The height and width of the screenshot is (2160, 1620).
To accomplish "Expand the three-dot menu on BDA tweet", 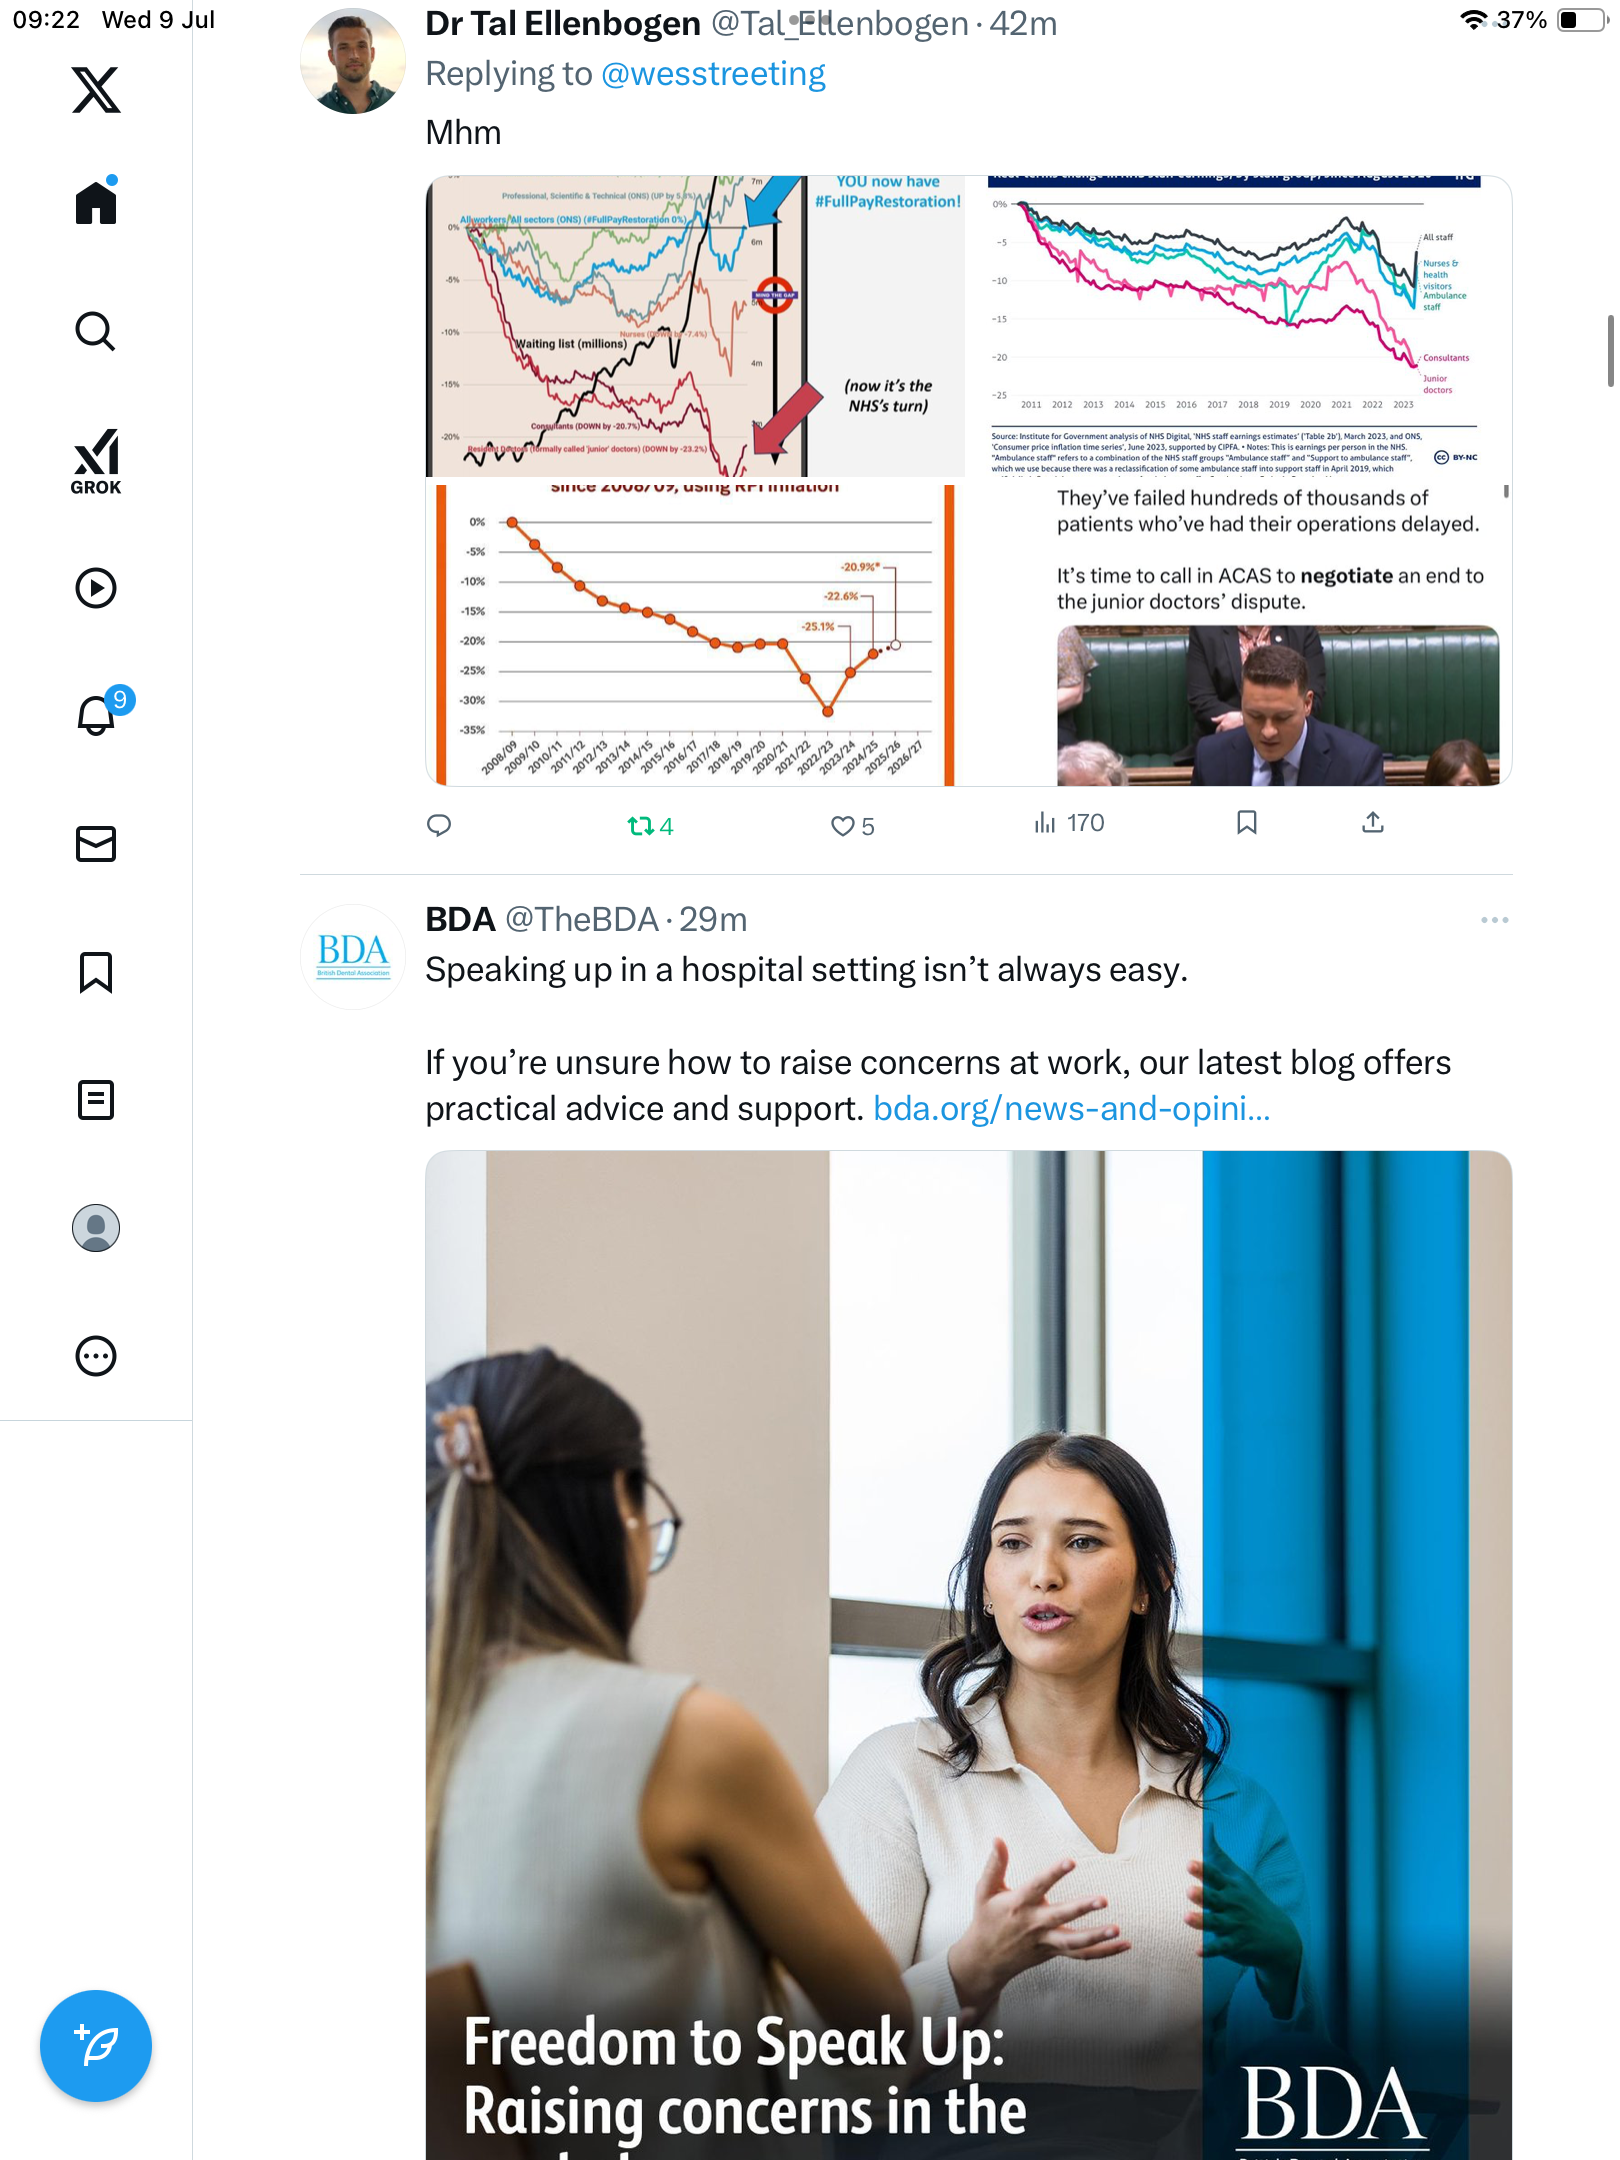I will (1494, 920).
